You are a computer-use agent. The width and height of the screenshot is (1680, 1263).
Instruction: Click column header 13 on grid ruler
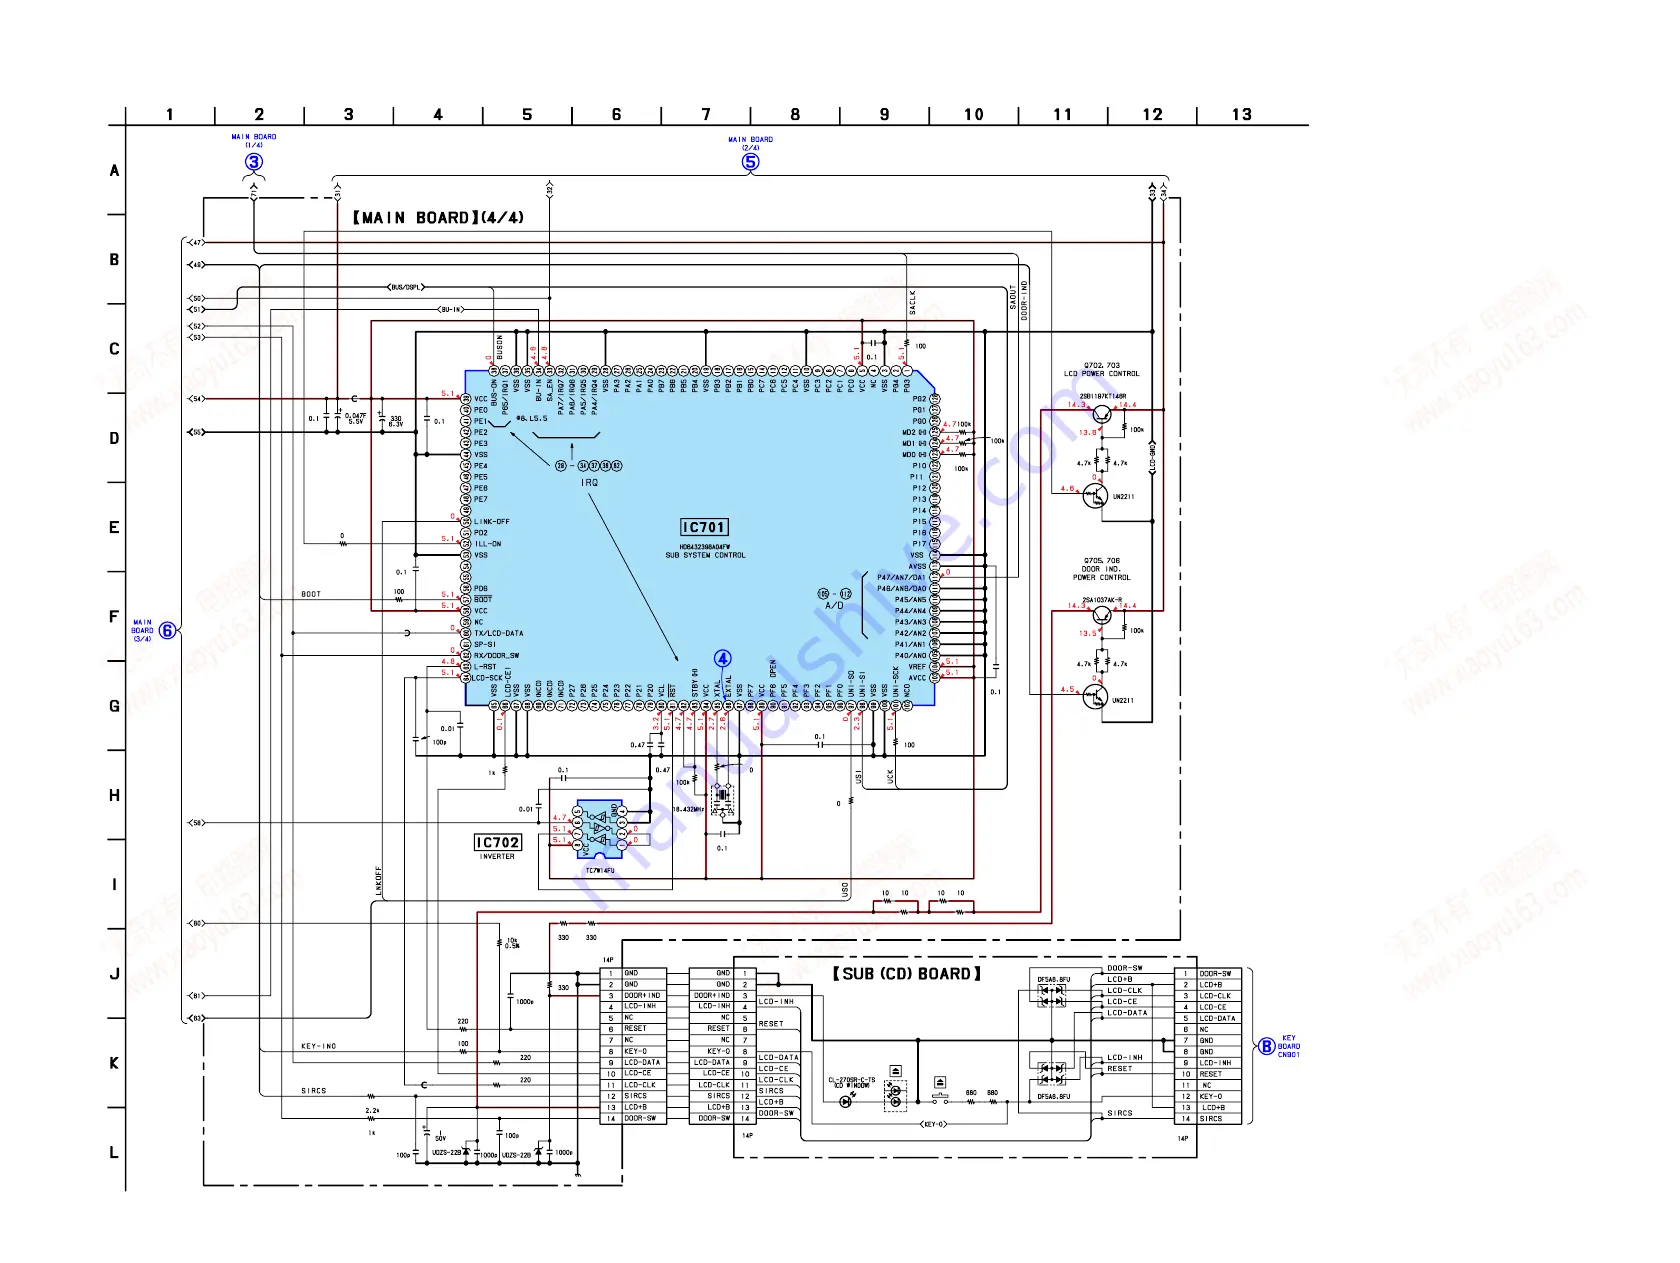1242,114
